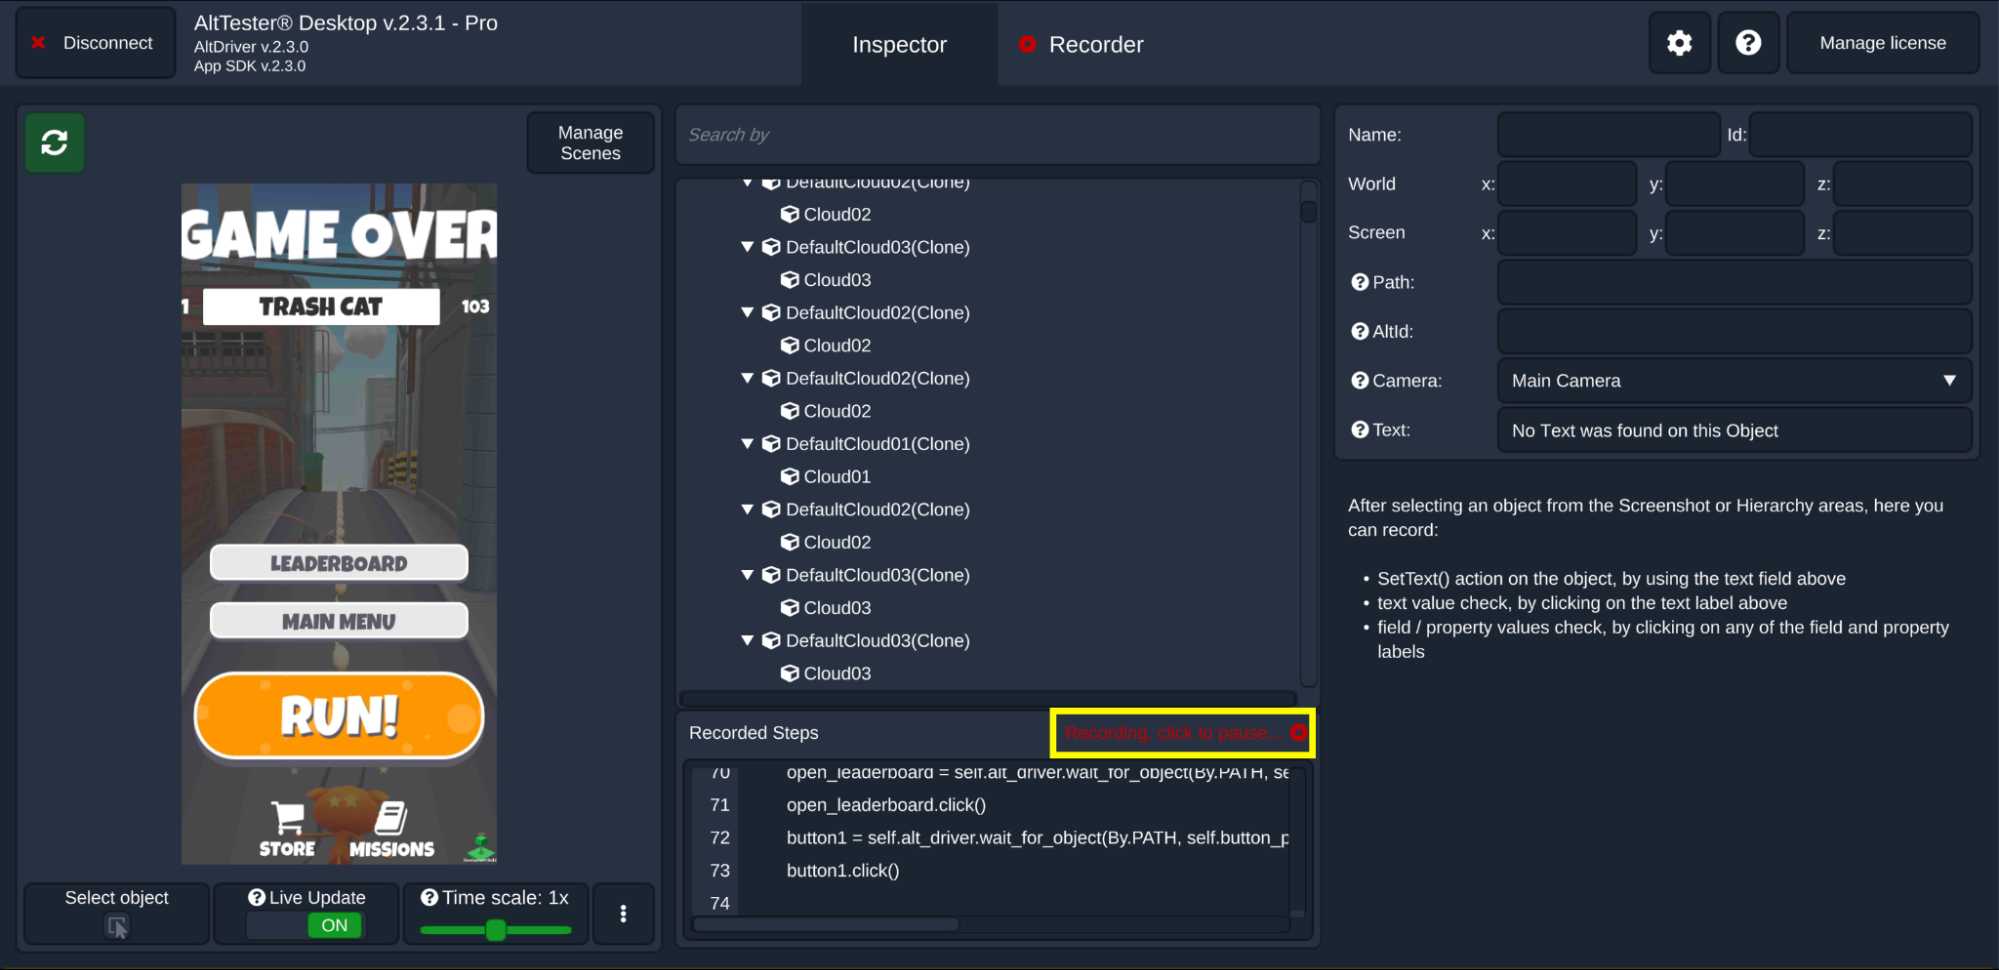Click Store cart icon in game screenshot

click(x=287, y=819)
